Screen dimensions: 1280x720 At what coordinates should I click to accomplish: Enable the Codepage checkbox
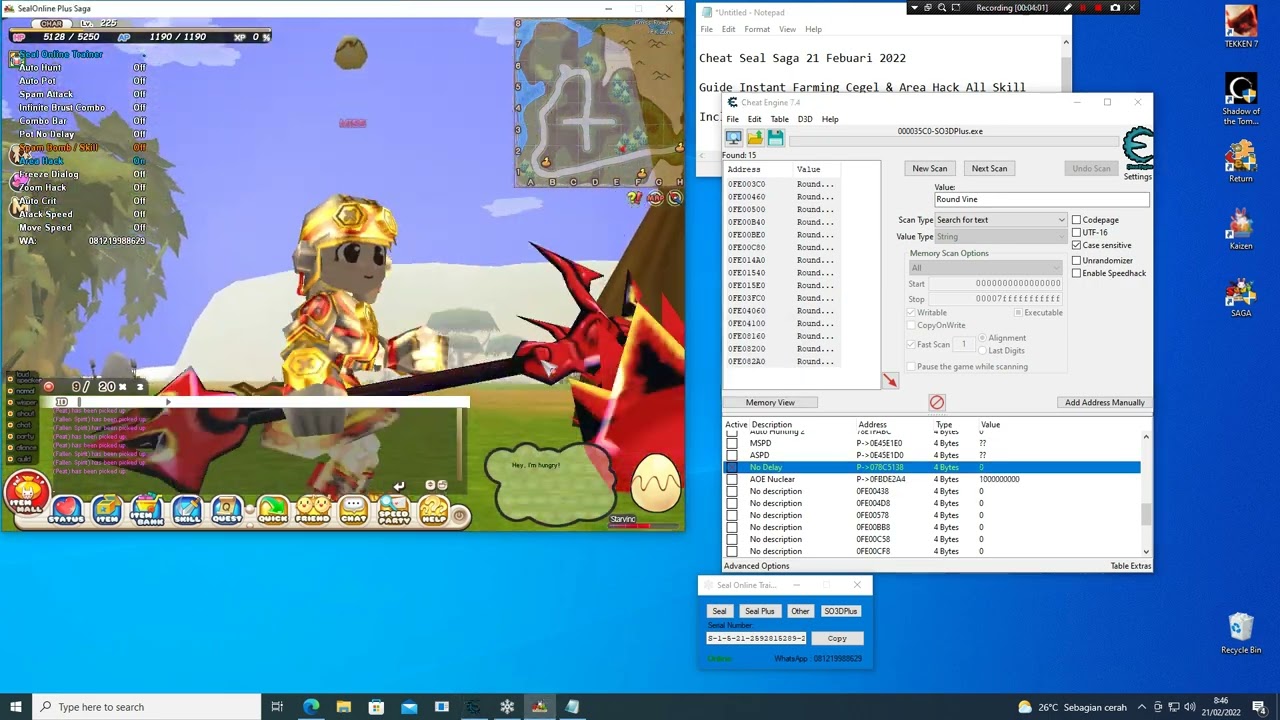[1076, 220]
